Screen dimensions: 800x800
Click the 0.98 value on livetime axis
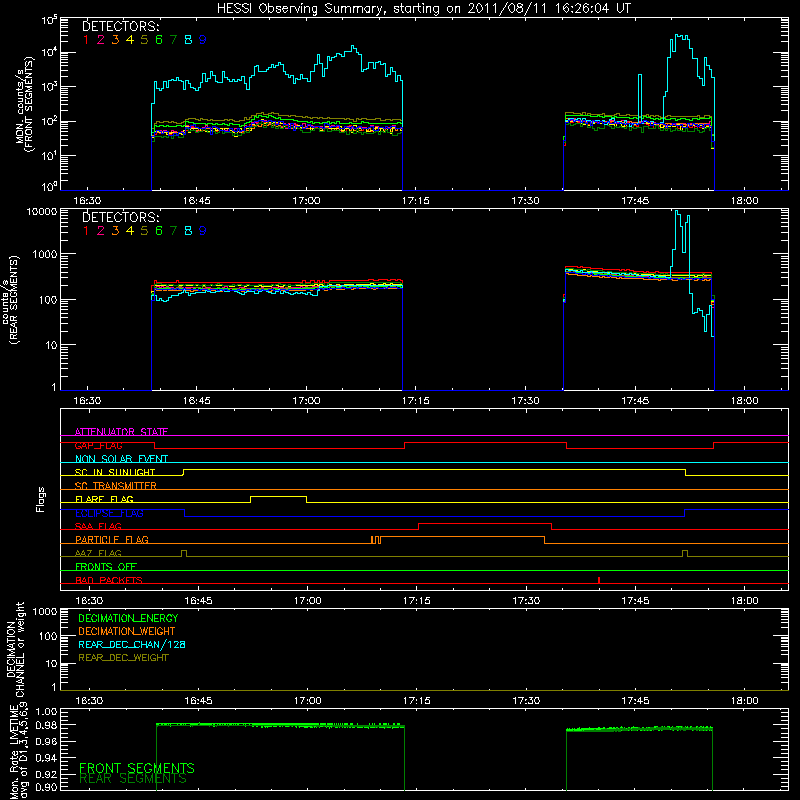point(46,724)
